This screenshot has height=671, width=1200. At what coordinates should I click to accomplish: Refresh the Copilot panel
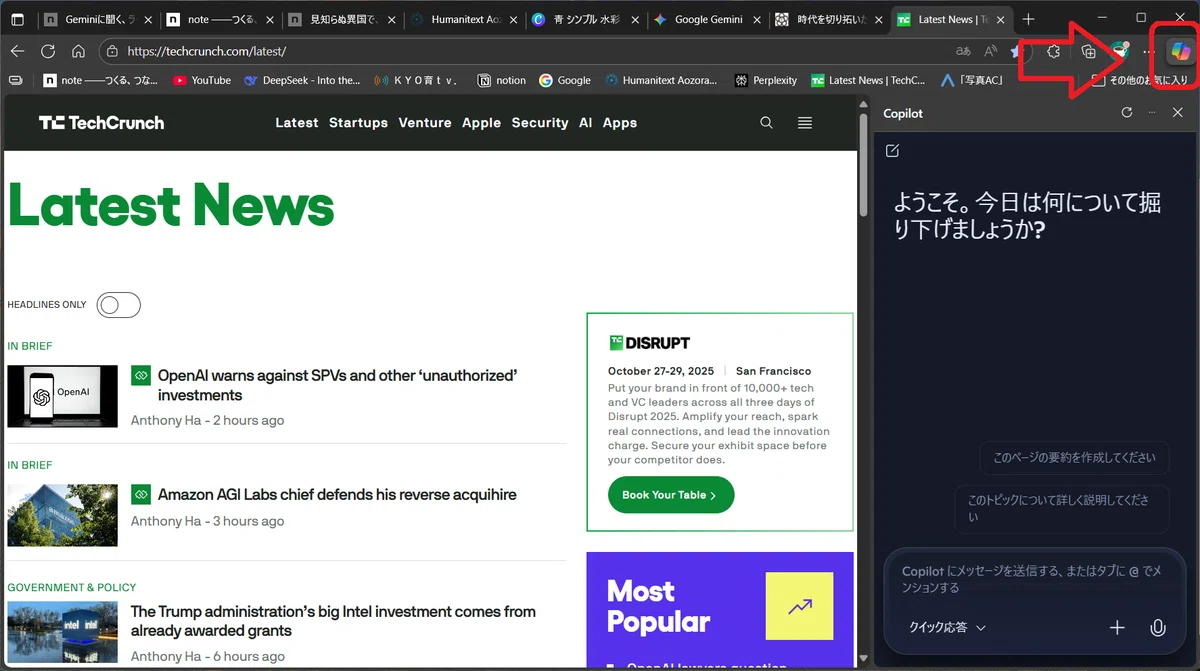tap(1127, 113)
